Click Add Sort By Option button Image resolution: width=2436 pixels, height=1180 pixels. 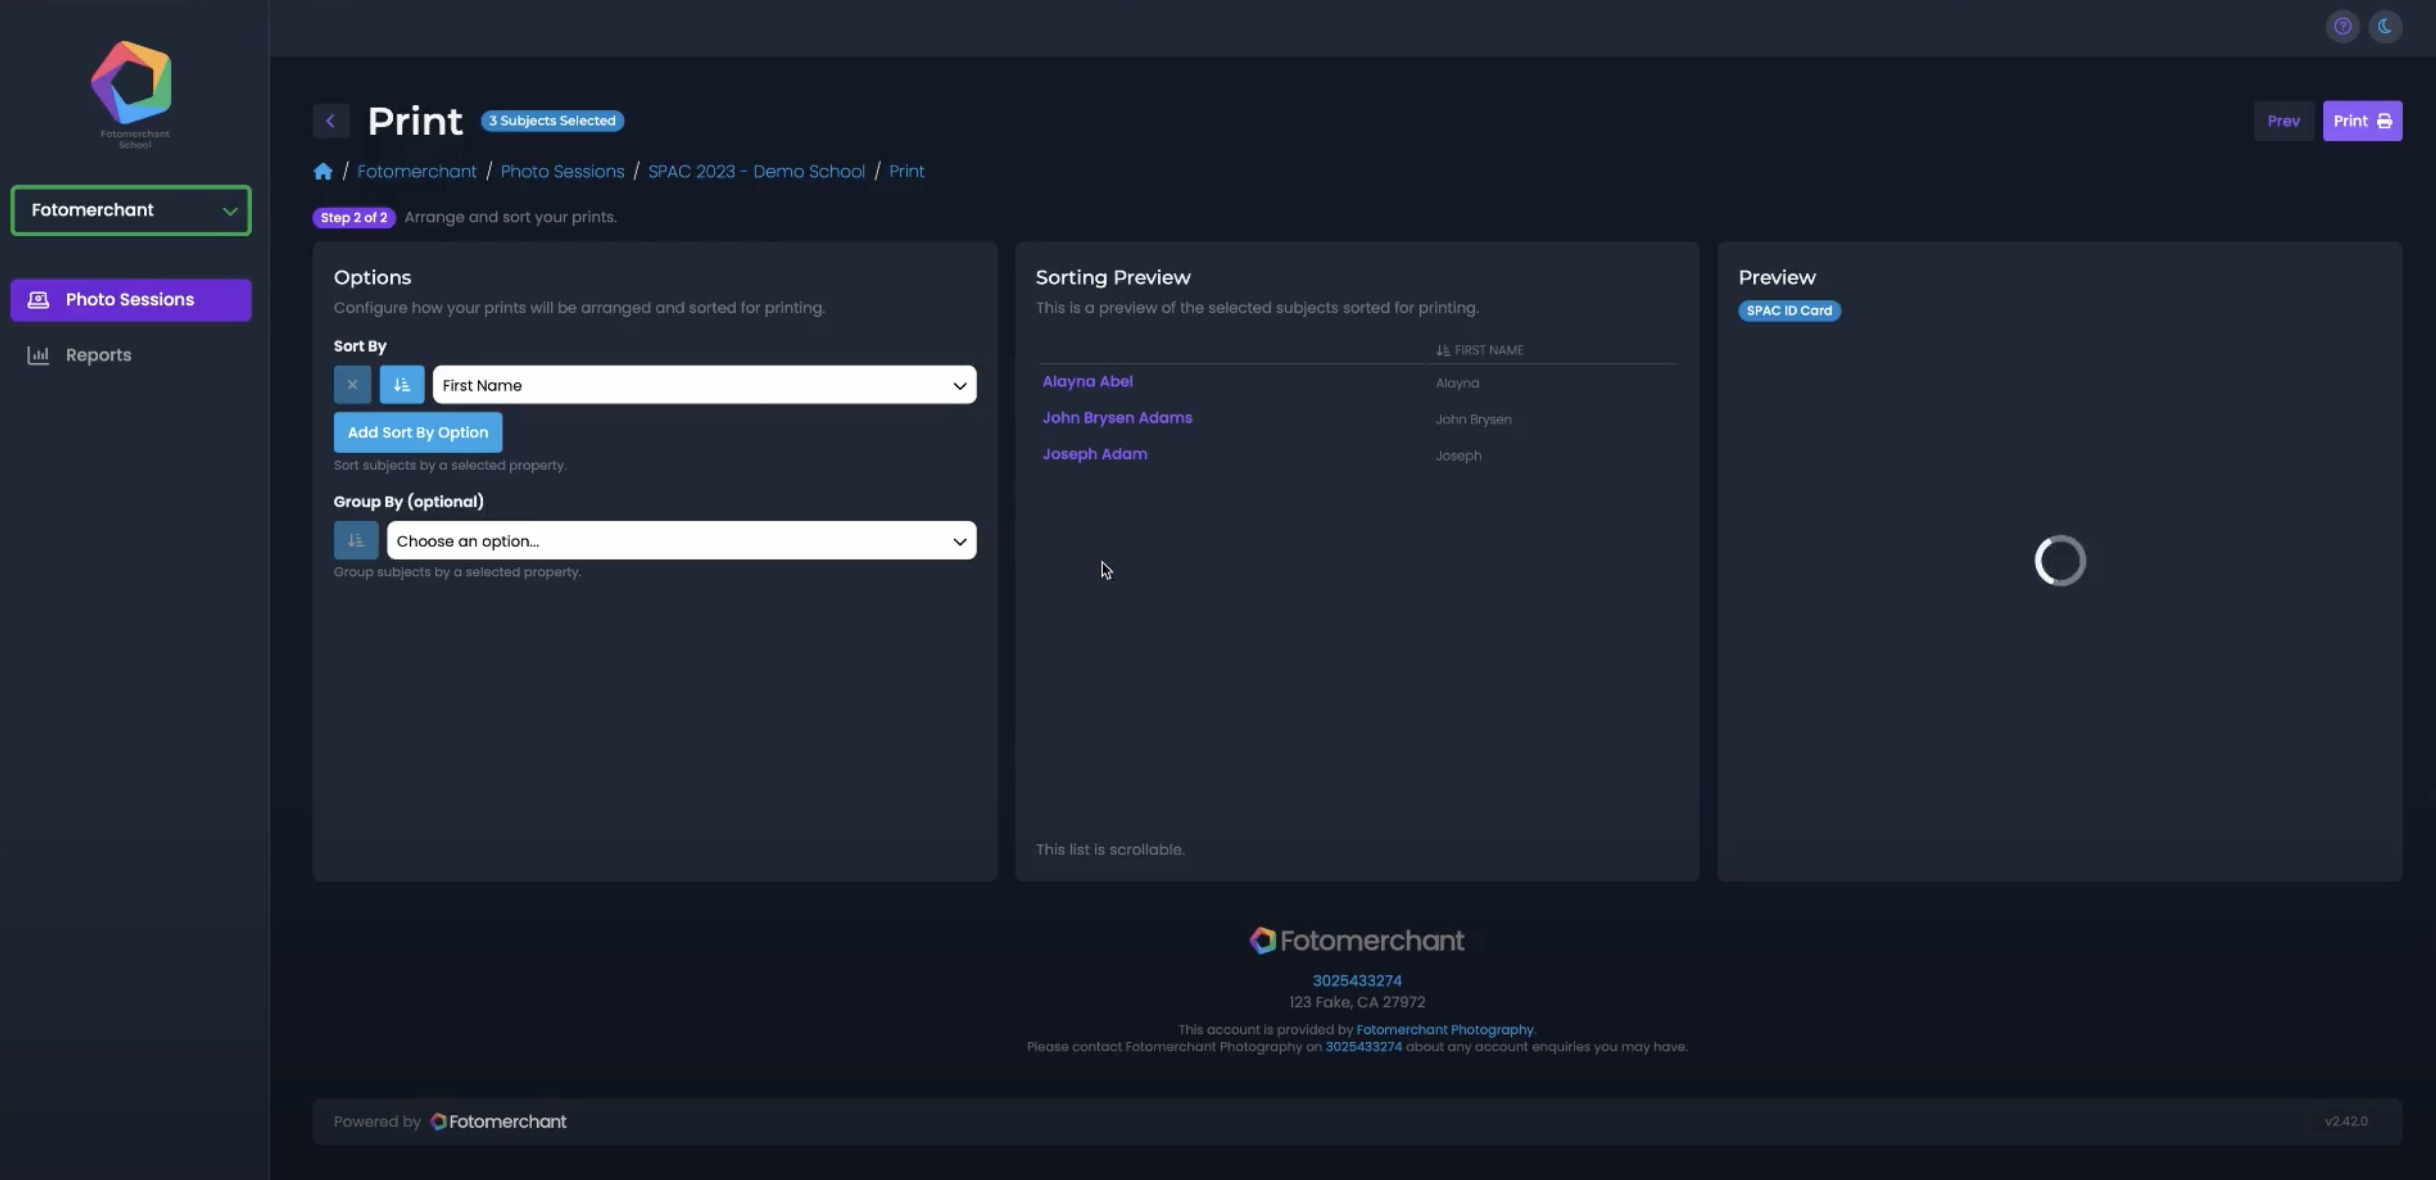tap(418, 433)
